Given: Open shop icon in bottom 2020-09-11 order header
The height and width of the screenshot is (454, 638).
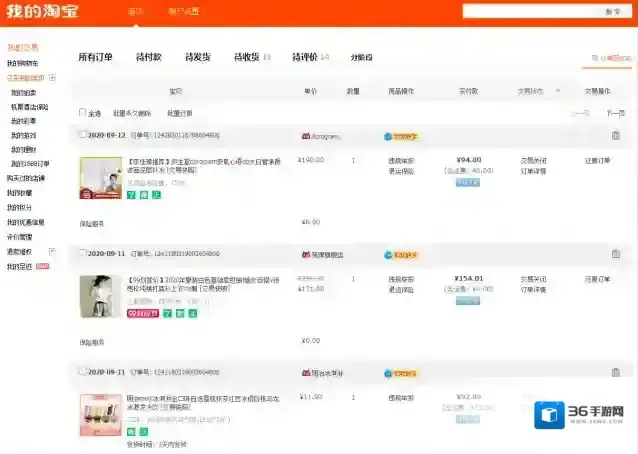Looking at the screenshot, I should click(x=306, y=373).
